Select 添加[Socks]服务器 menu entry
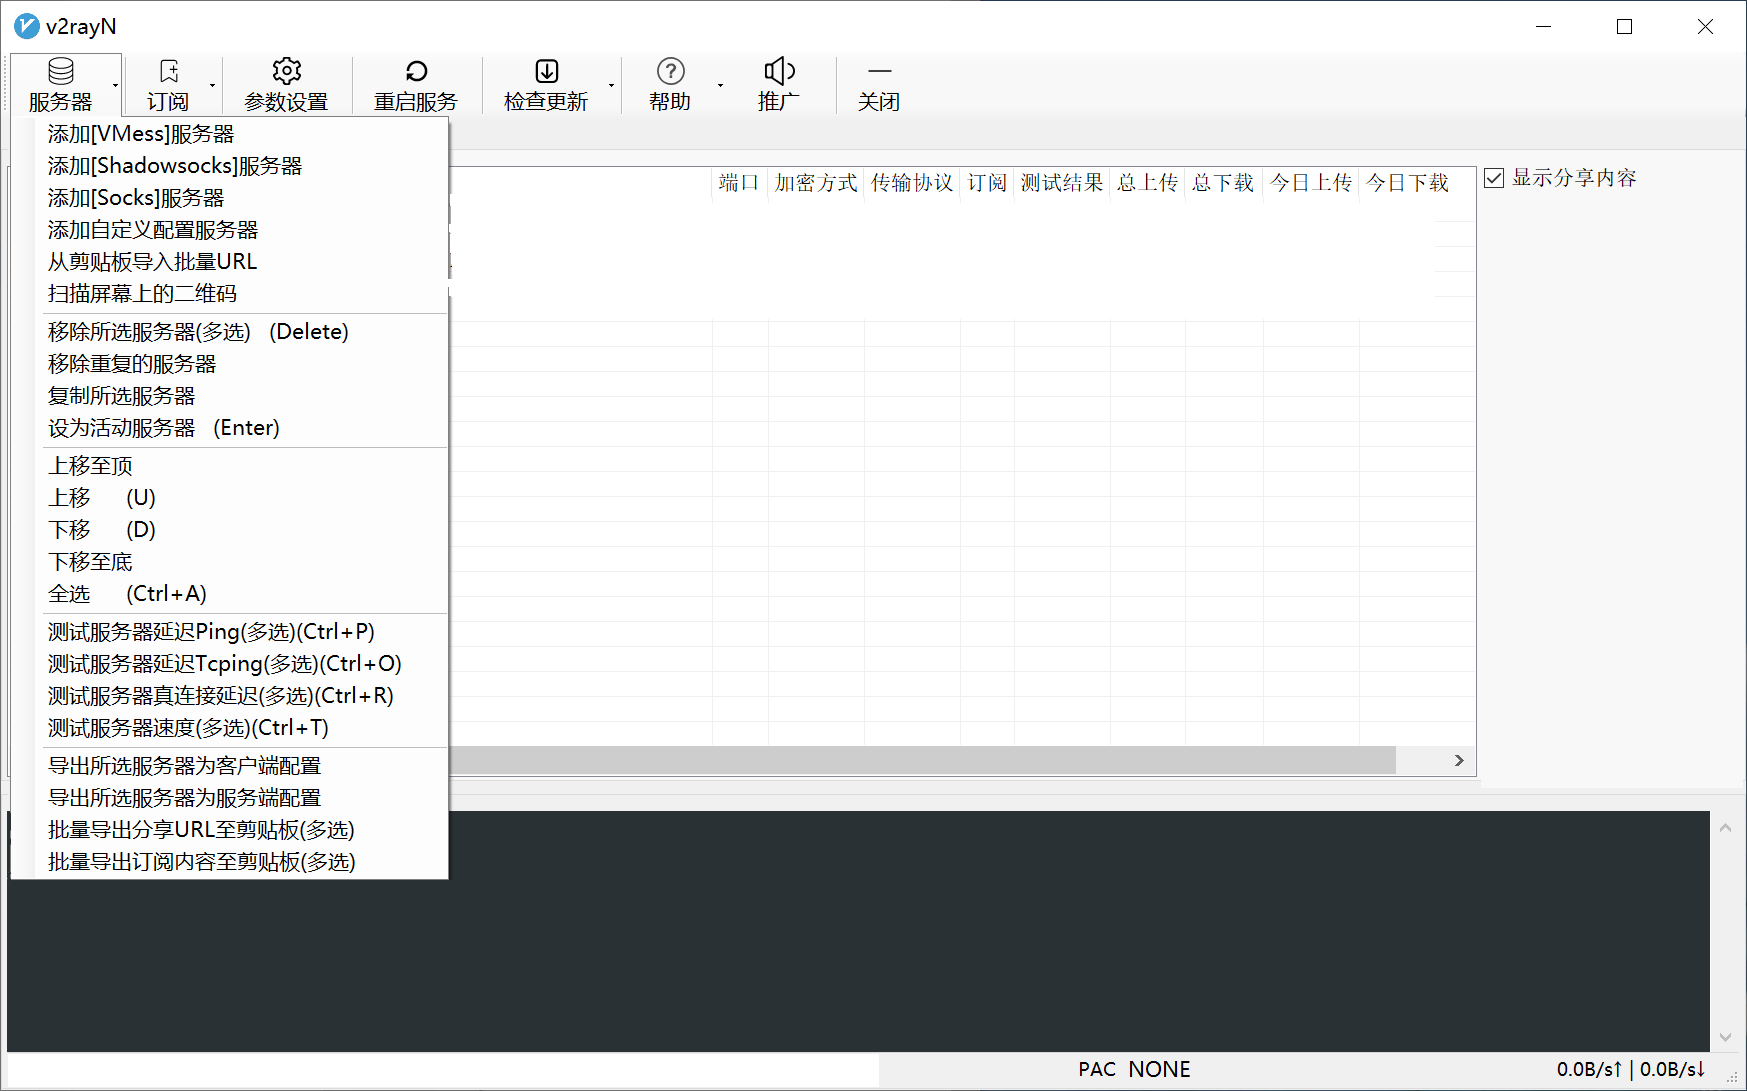 click(240, 198)
